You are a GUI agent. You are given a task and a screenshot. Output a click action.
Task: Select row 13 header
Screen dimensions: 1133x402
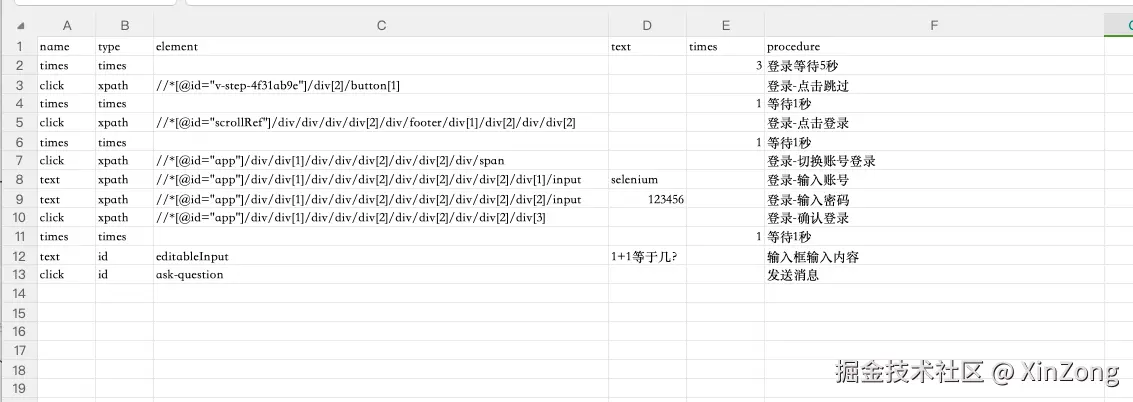tap(18, 274)
